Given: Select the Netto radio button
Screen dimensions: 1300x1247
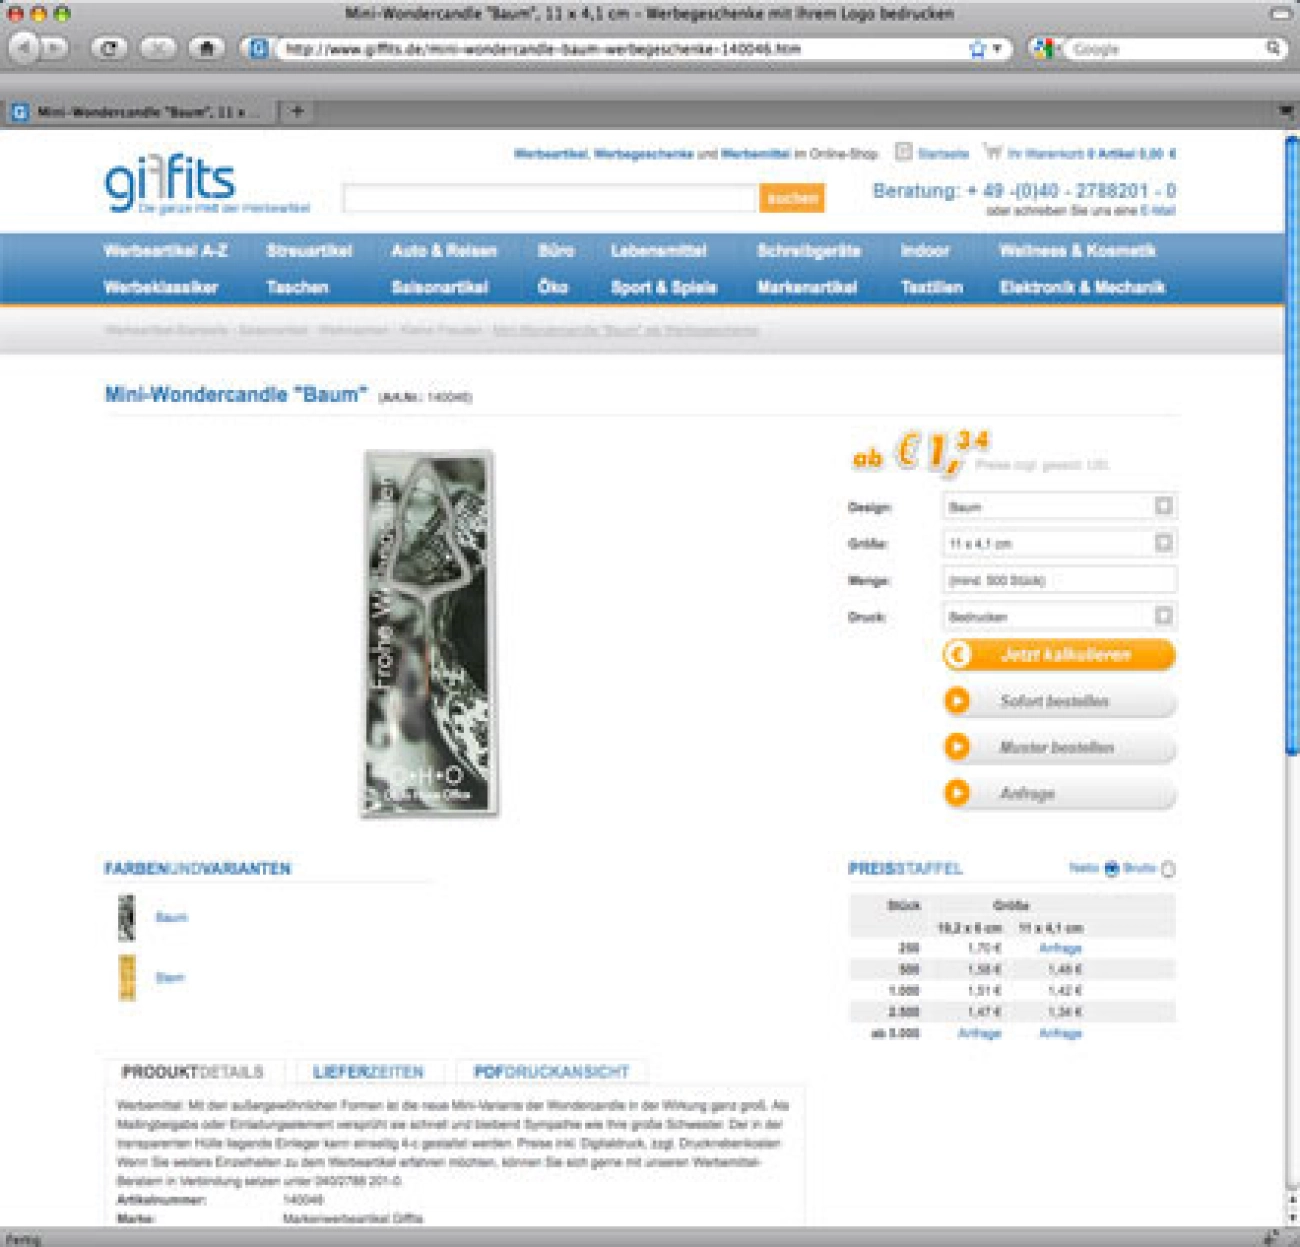Looking at the screenshot, I should tap(1111, 869).
